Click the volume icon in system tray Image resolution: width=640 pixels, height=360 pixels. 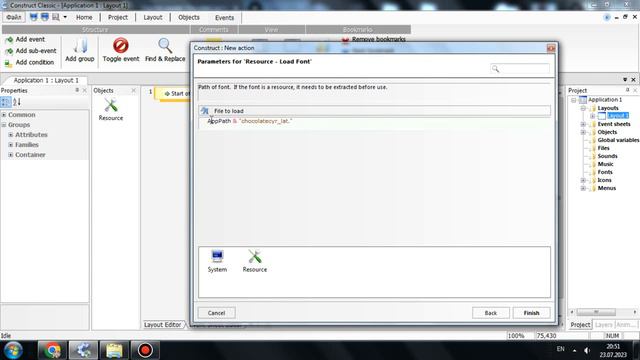(x=587, y=350)
